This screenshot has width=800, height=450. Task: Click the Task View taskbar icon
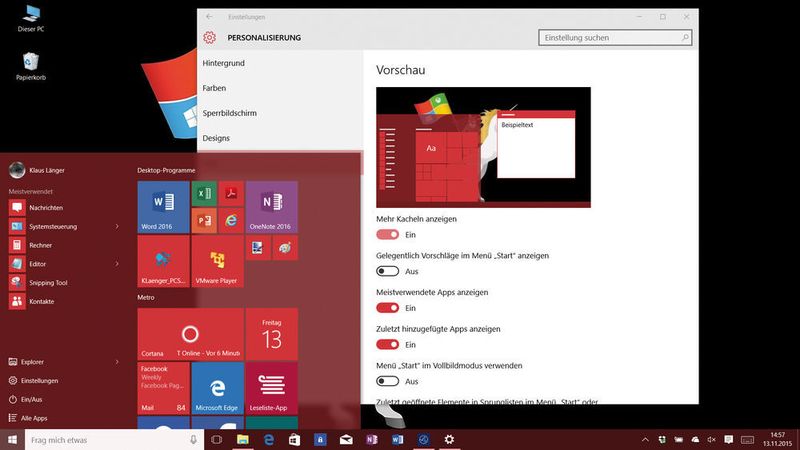coord(215,440)
